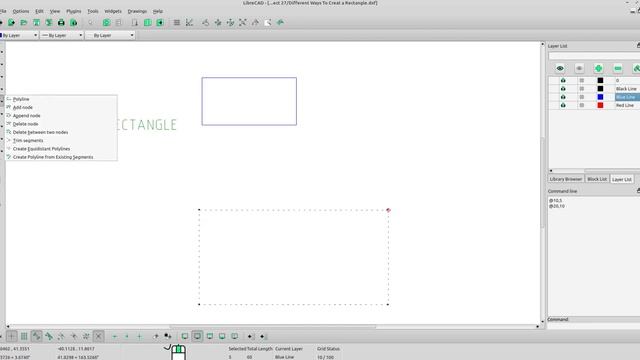
Task: Remove layer with the minus icon
Action: click(x=618, y=68)
